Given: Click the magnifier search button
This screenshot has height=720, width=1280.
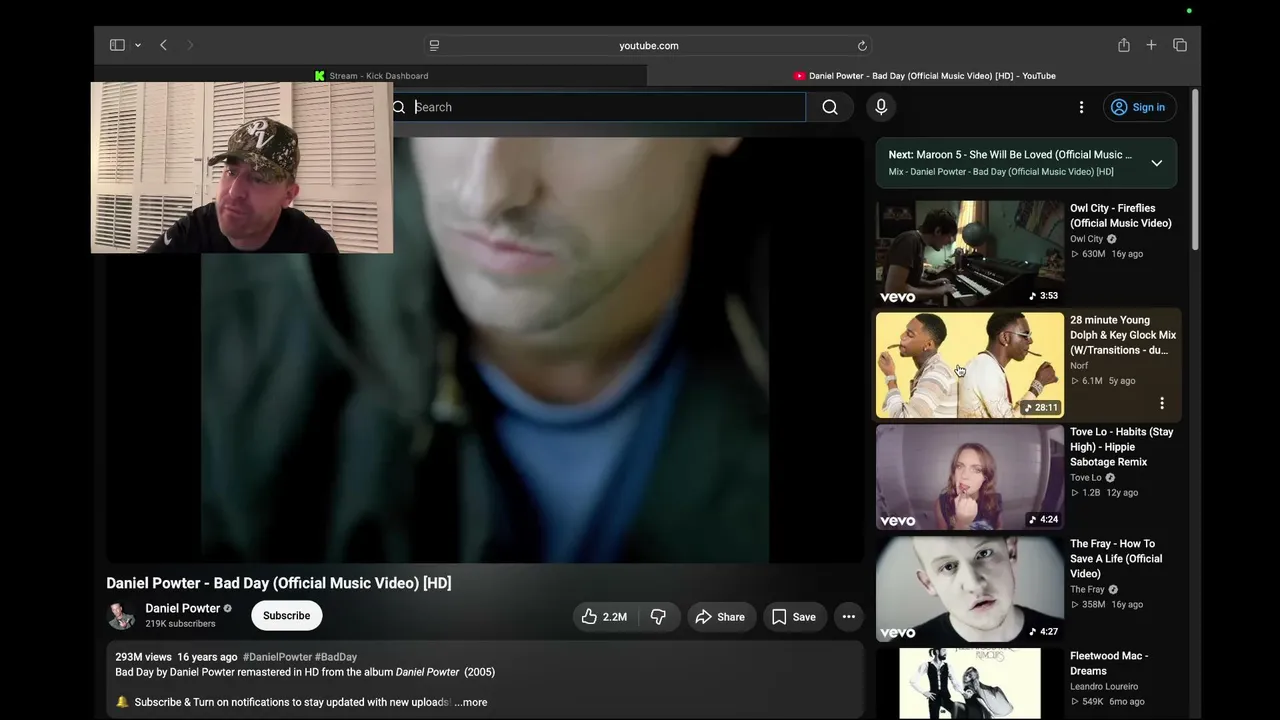Looking at the screenshot, I should [x=830, y=107].
